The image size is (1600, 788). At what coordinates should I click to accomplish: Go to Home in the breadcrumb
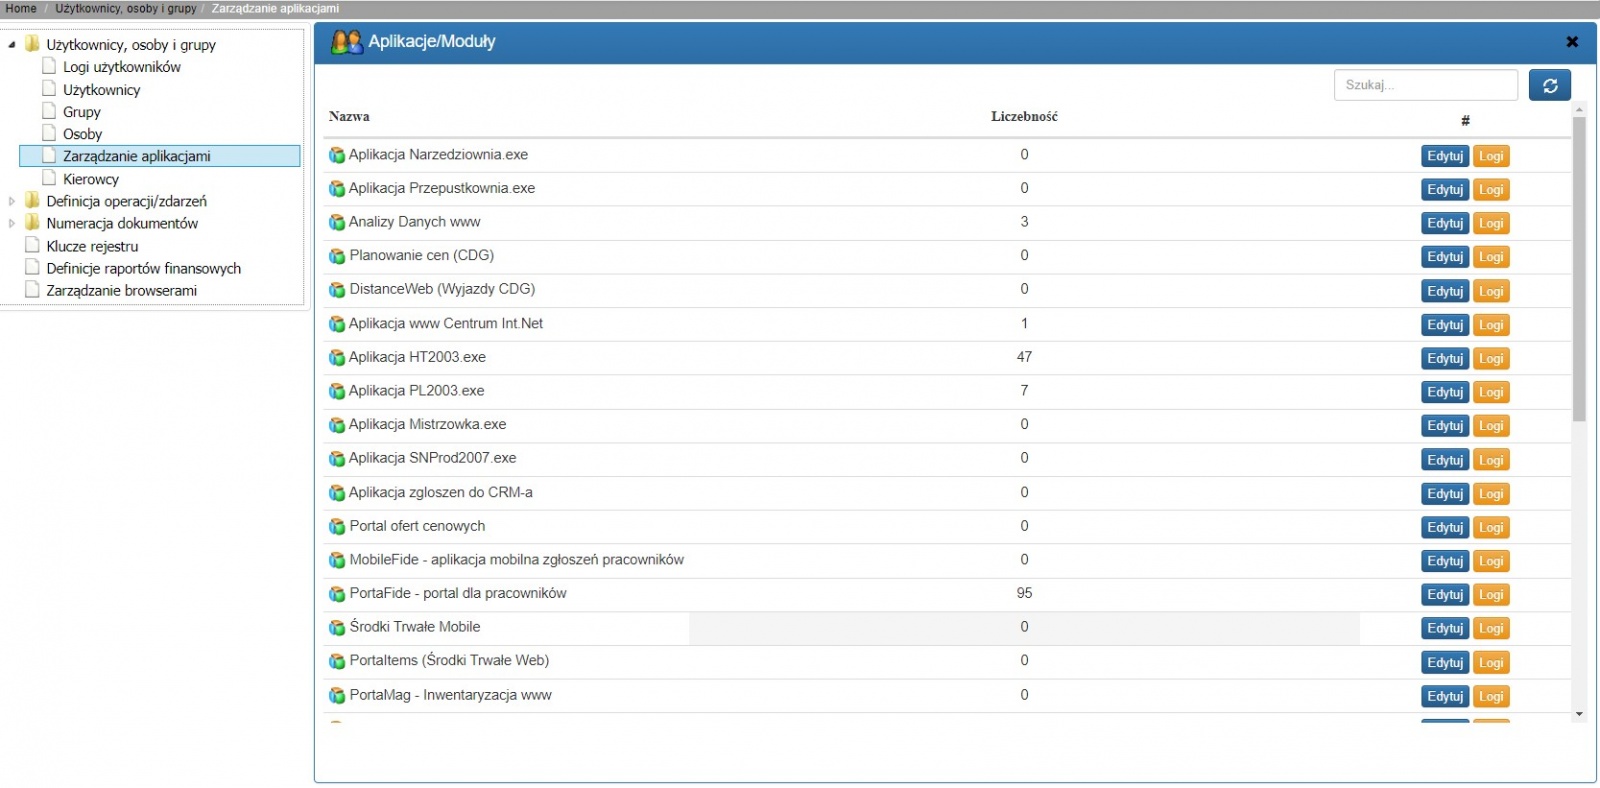[x=20, y=8]
